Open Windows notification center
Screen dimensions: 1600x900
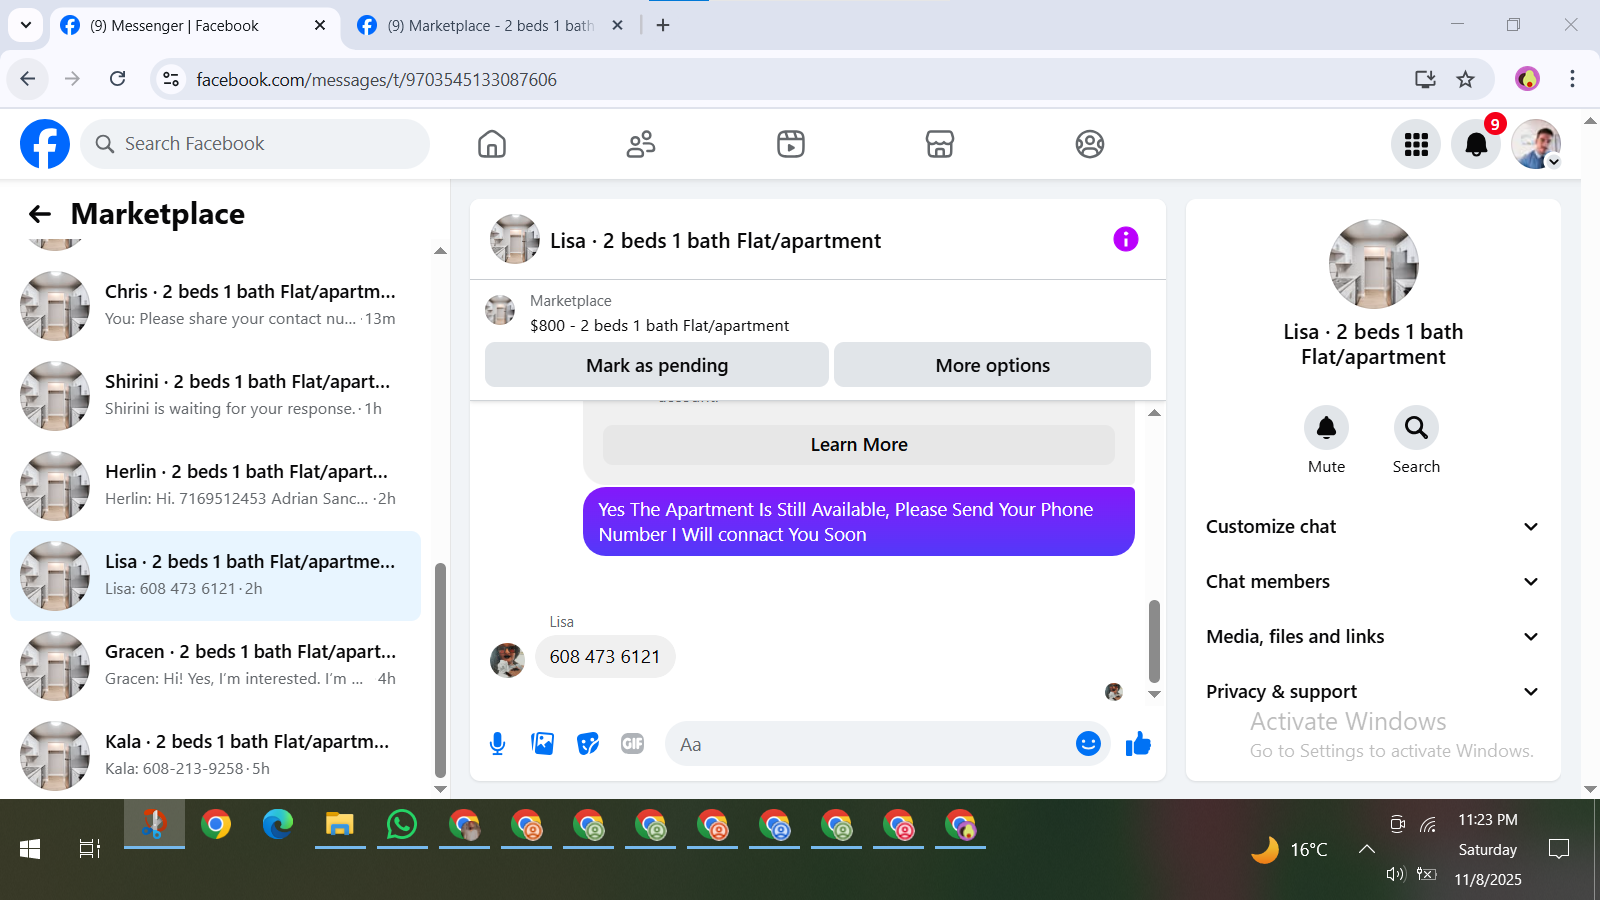pyautogui.click(x=1558, y=849)
